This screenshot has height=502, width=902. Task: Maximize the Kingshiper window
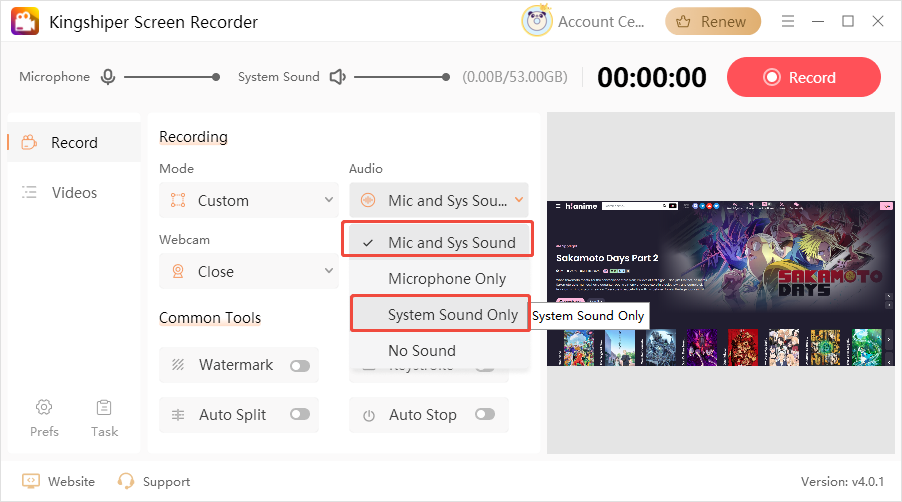847,21
